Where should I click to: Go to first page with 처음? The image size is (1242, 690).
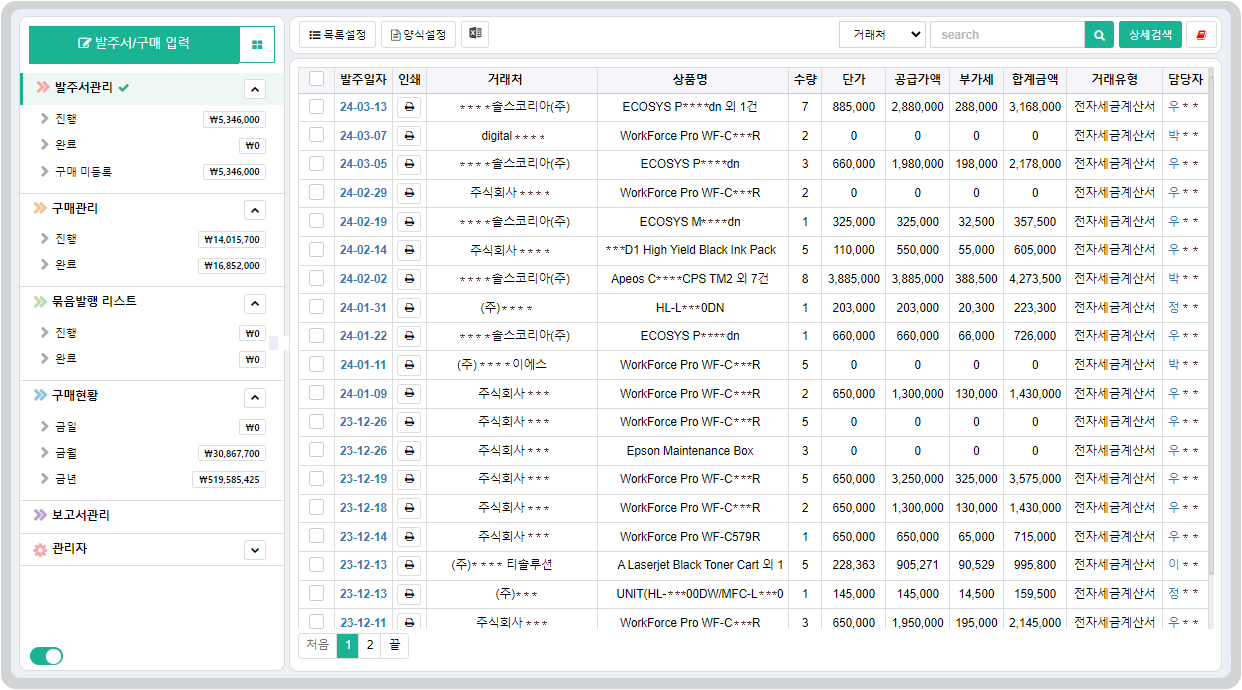click(318, 645)
